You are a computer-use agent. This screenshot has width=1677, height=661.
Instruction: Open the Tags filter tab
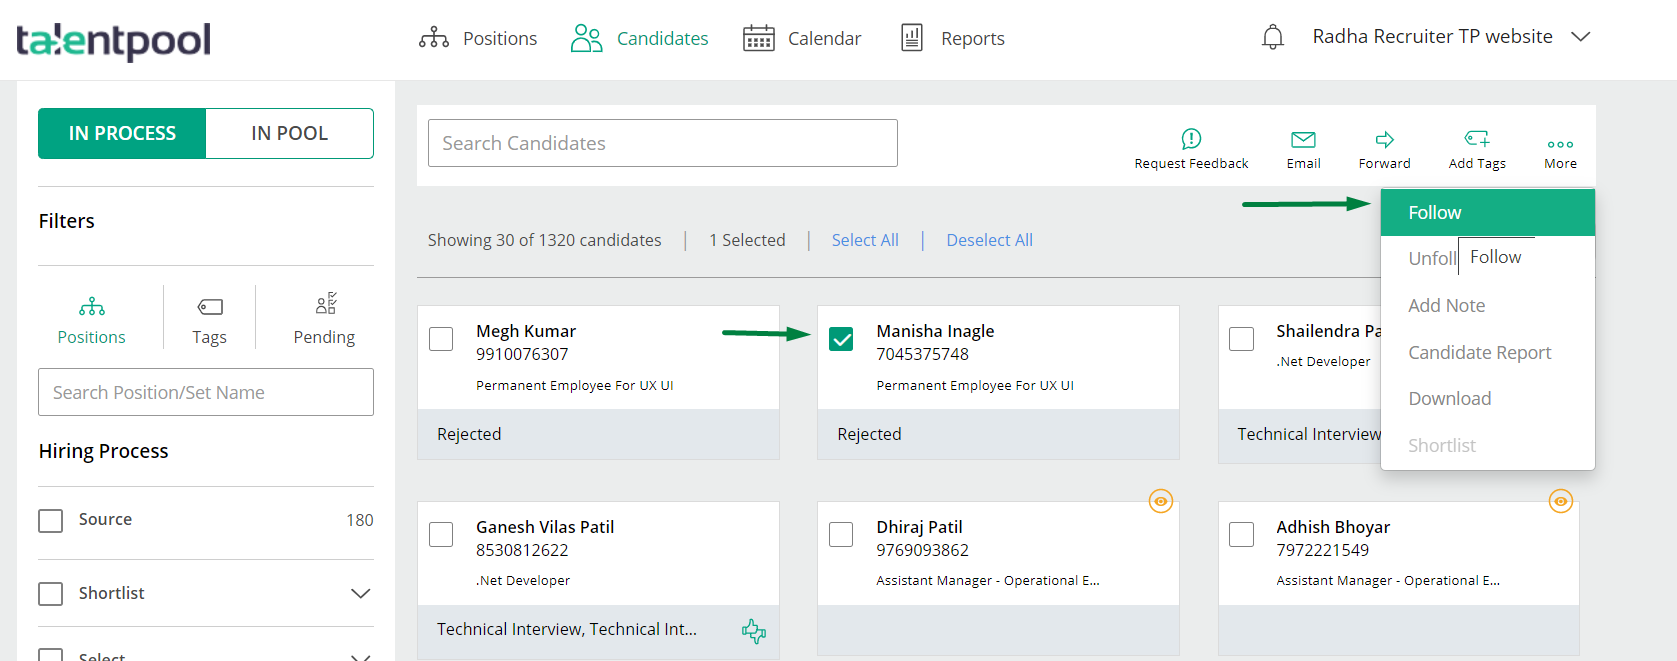tap(209, 318)
